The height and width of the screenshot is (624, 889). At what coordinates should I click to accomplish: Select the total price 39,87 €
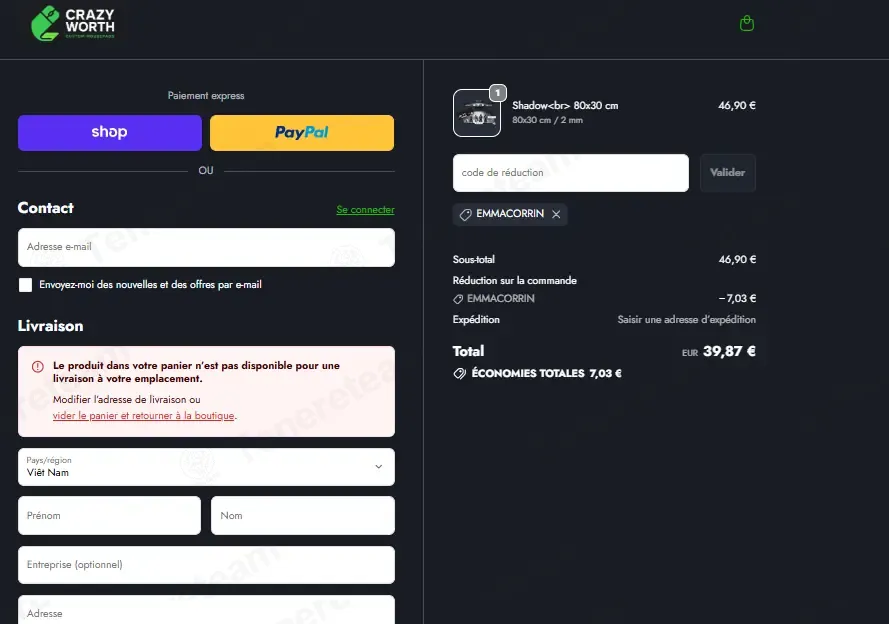[729, 351]
